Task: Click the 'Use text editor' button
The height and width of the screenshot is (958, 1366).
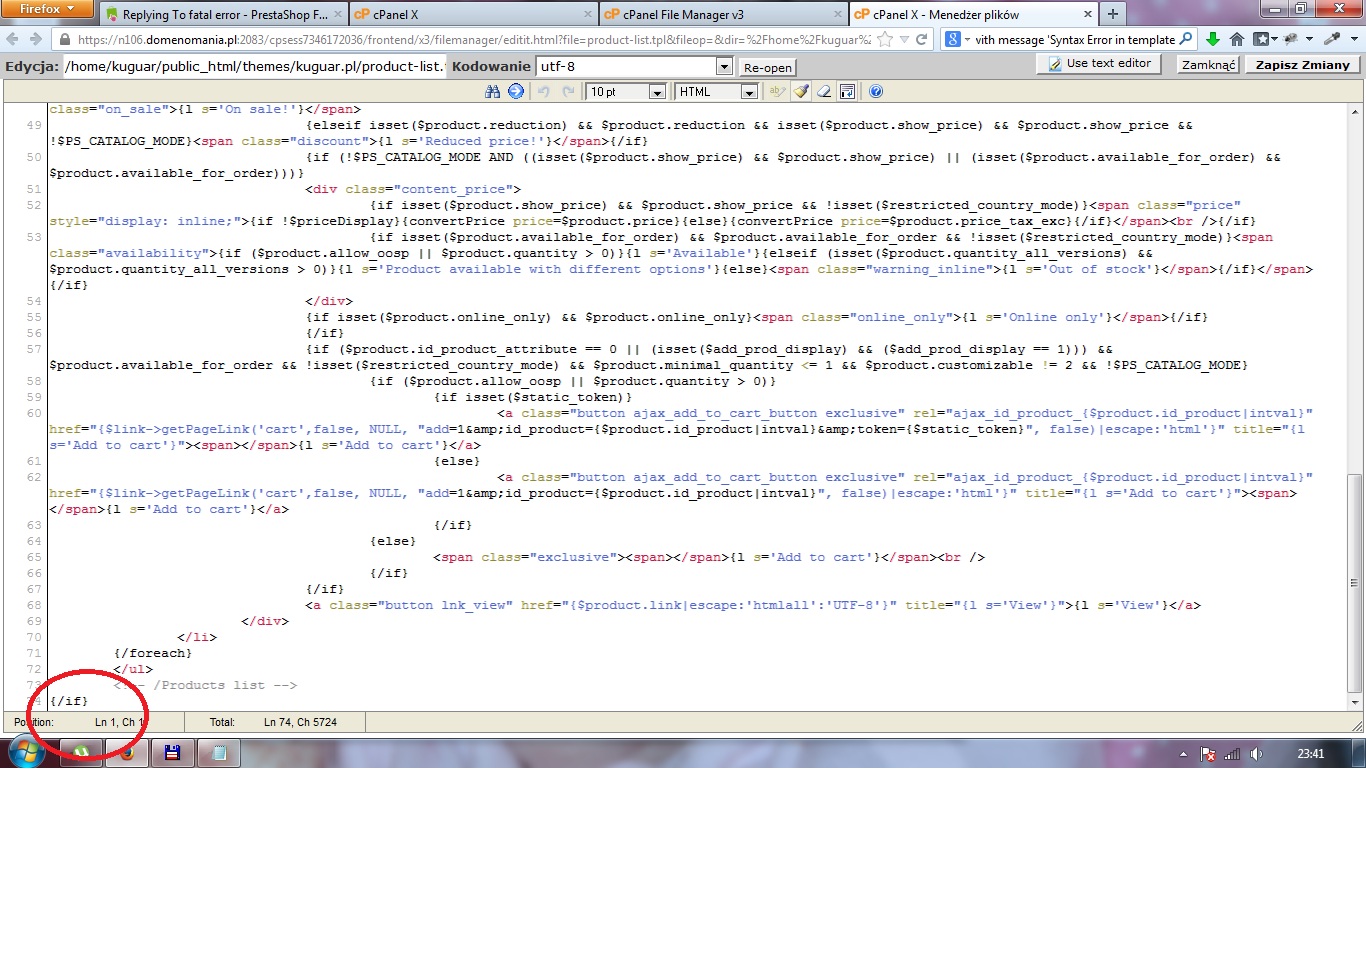Action: (1099, 64)
